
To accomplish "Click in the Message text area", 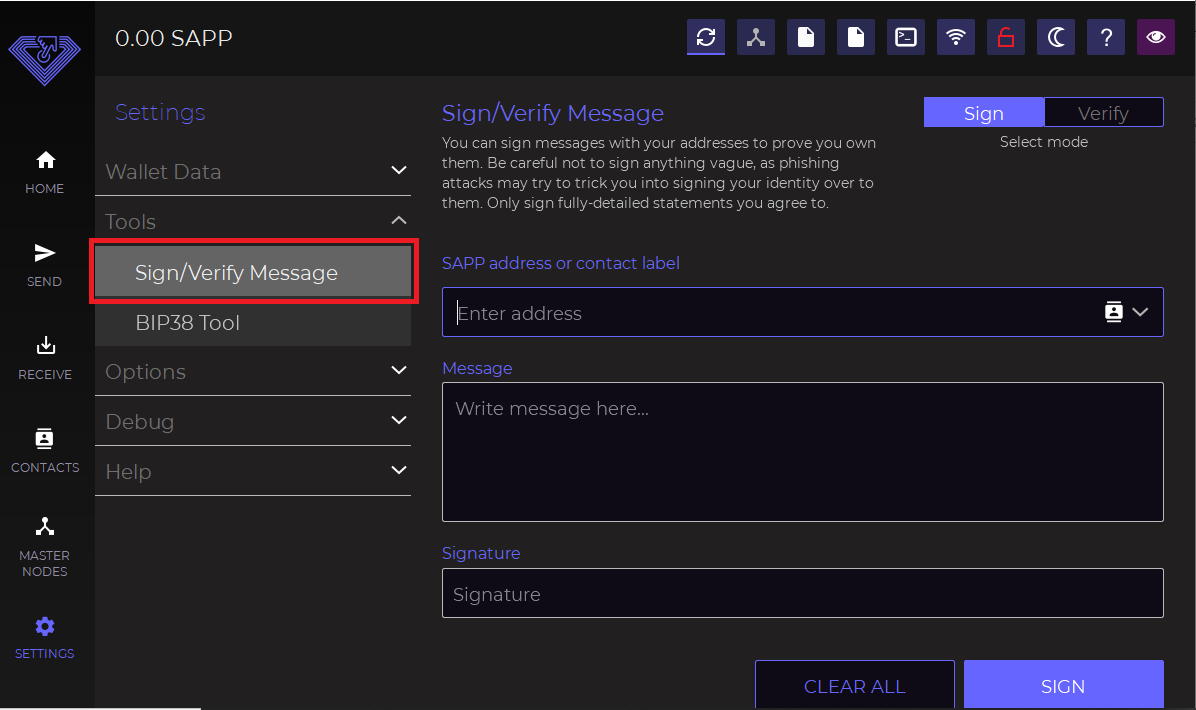I will click(802, 452).
